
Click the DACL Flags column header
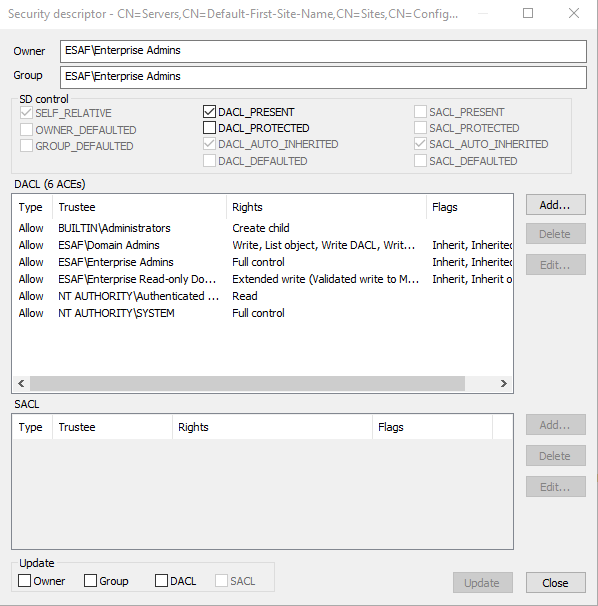[x=470, y=207]
